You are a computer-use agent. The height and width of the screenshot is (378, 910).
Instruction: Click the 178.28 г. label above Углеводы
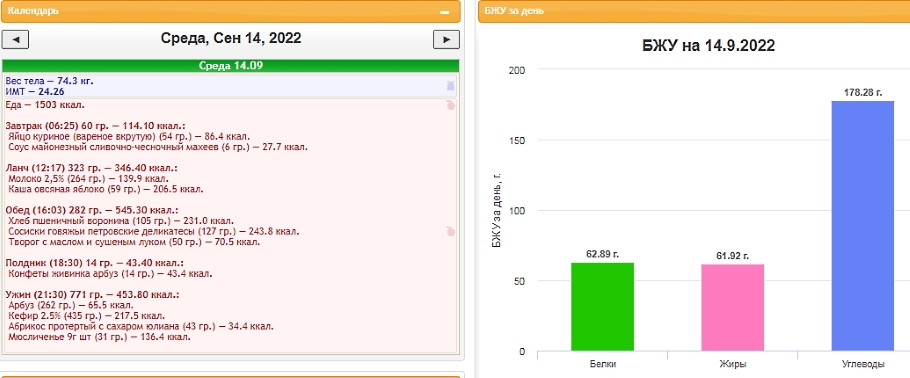tap(863, 92)
